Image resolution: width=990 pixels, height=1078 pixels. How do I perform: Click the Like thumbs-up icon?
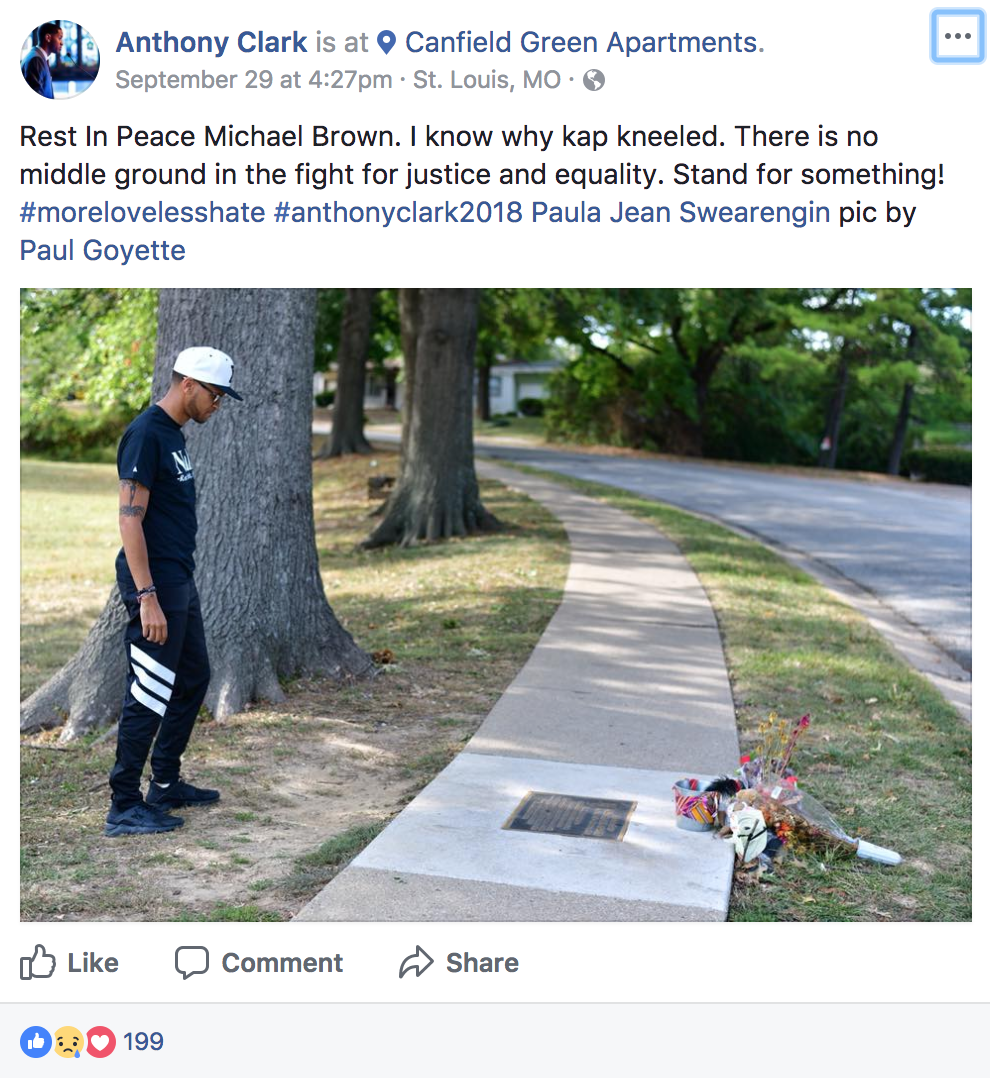pyautogui.click(x=37, y=962)
